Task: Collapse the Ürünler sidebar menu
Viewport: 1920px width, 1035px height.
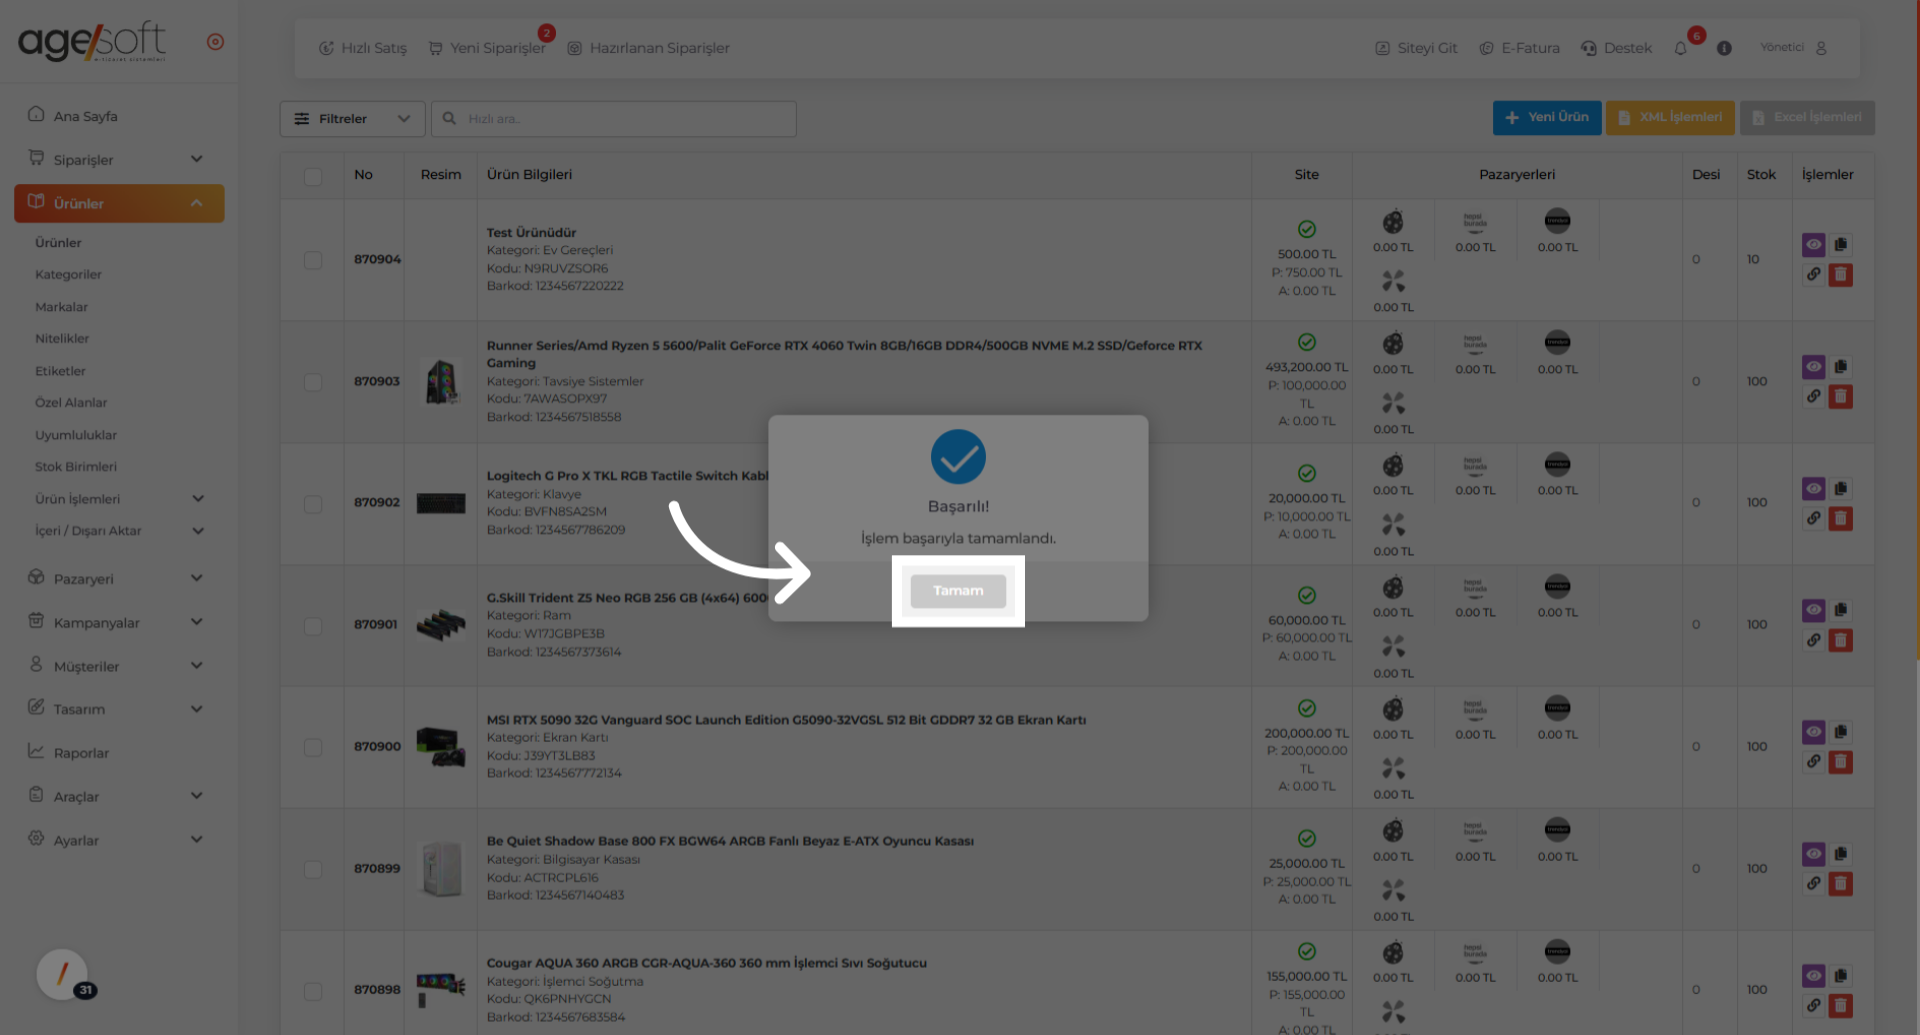Action: coord(119,203)
